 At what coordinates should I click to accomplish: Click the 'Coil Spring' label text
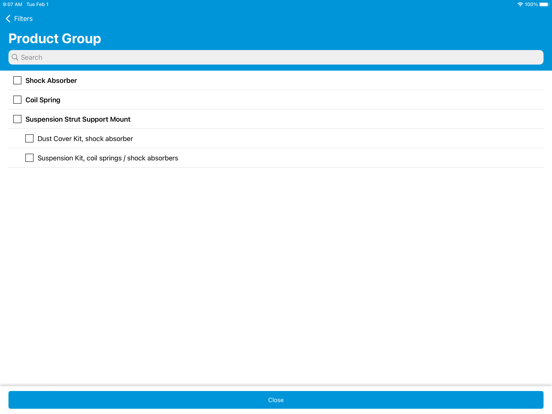(43, 100)
